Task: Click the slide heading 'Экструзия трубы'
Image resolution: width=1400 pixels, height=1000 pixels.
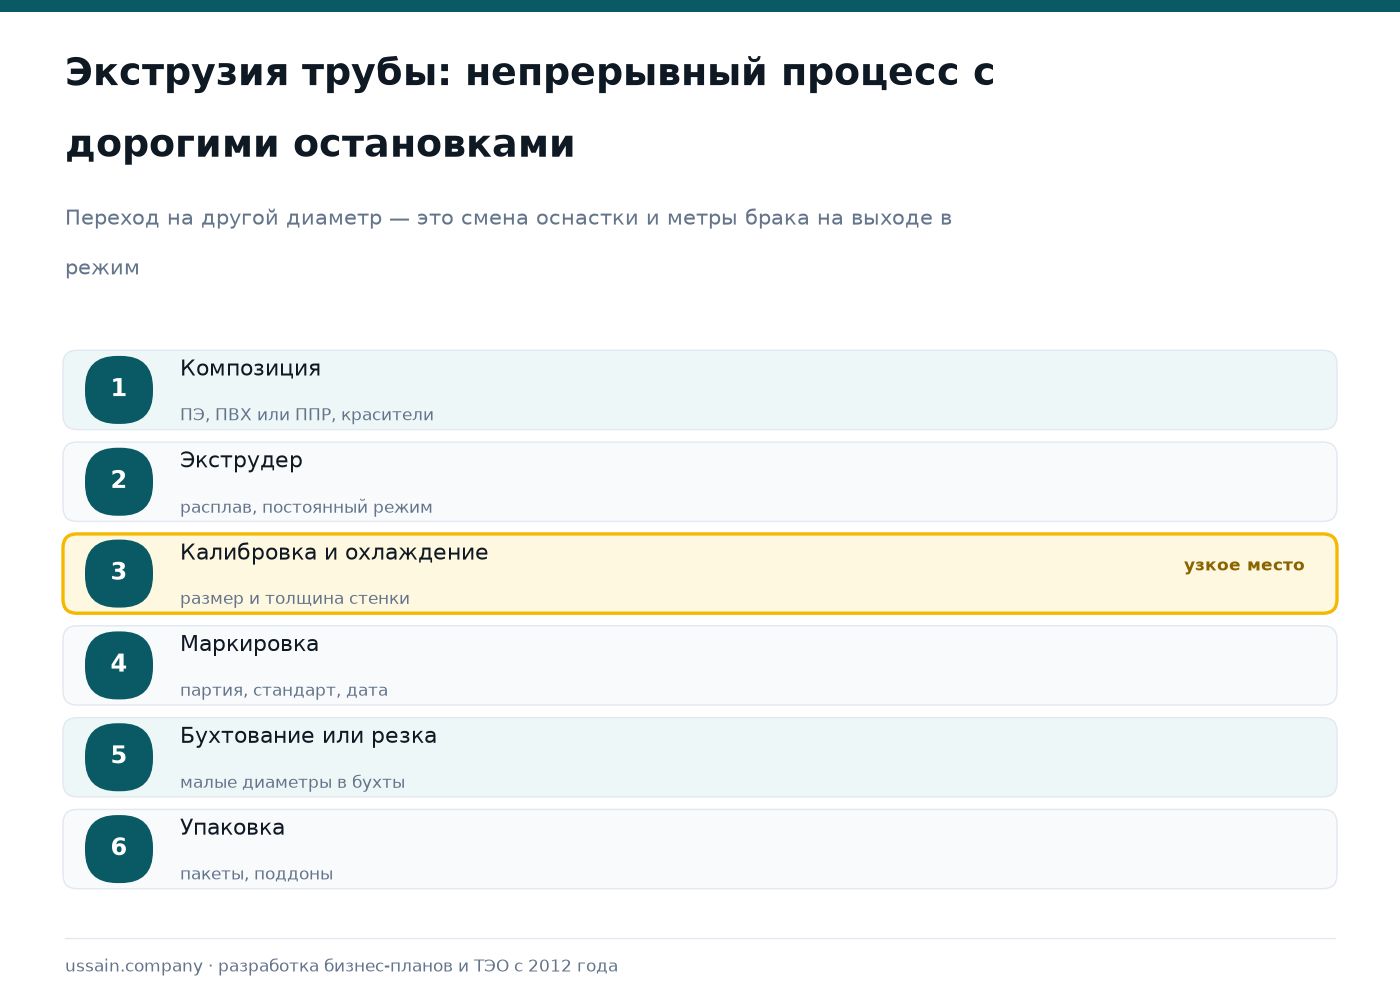Action: pyautogui.click(x=258, y=74)
